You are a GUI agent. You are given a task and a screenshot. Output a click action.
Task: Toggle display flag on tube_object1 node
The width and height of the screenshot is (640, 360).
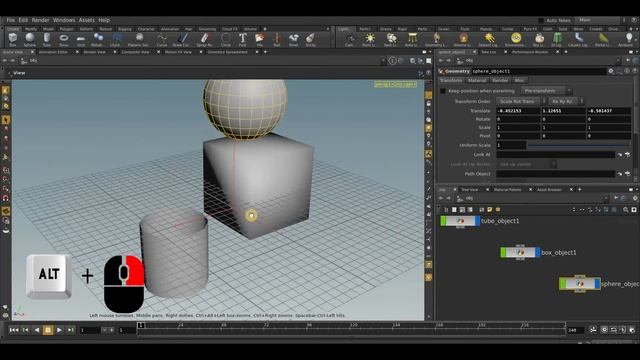[478, 221]
